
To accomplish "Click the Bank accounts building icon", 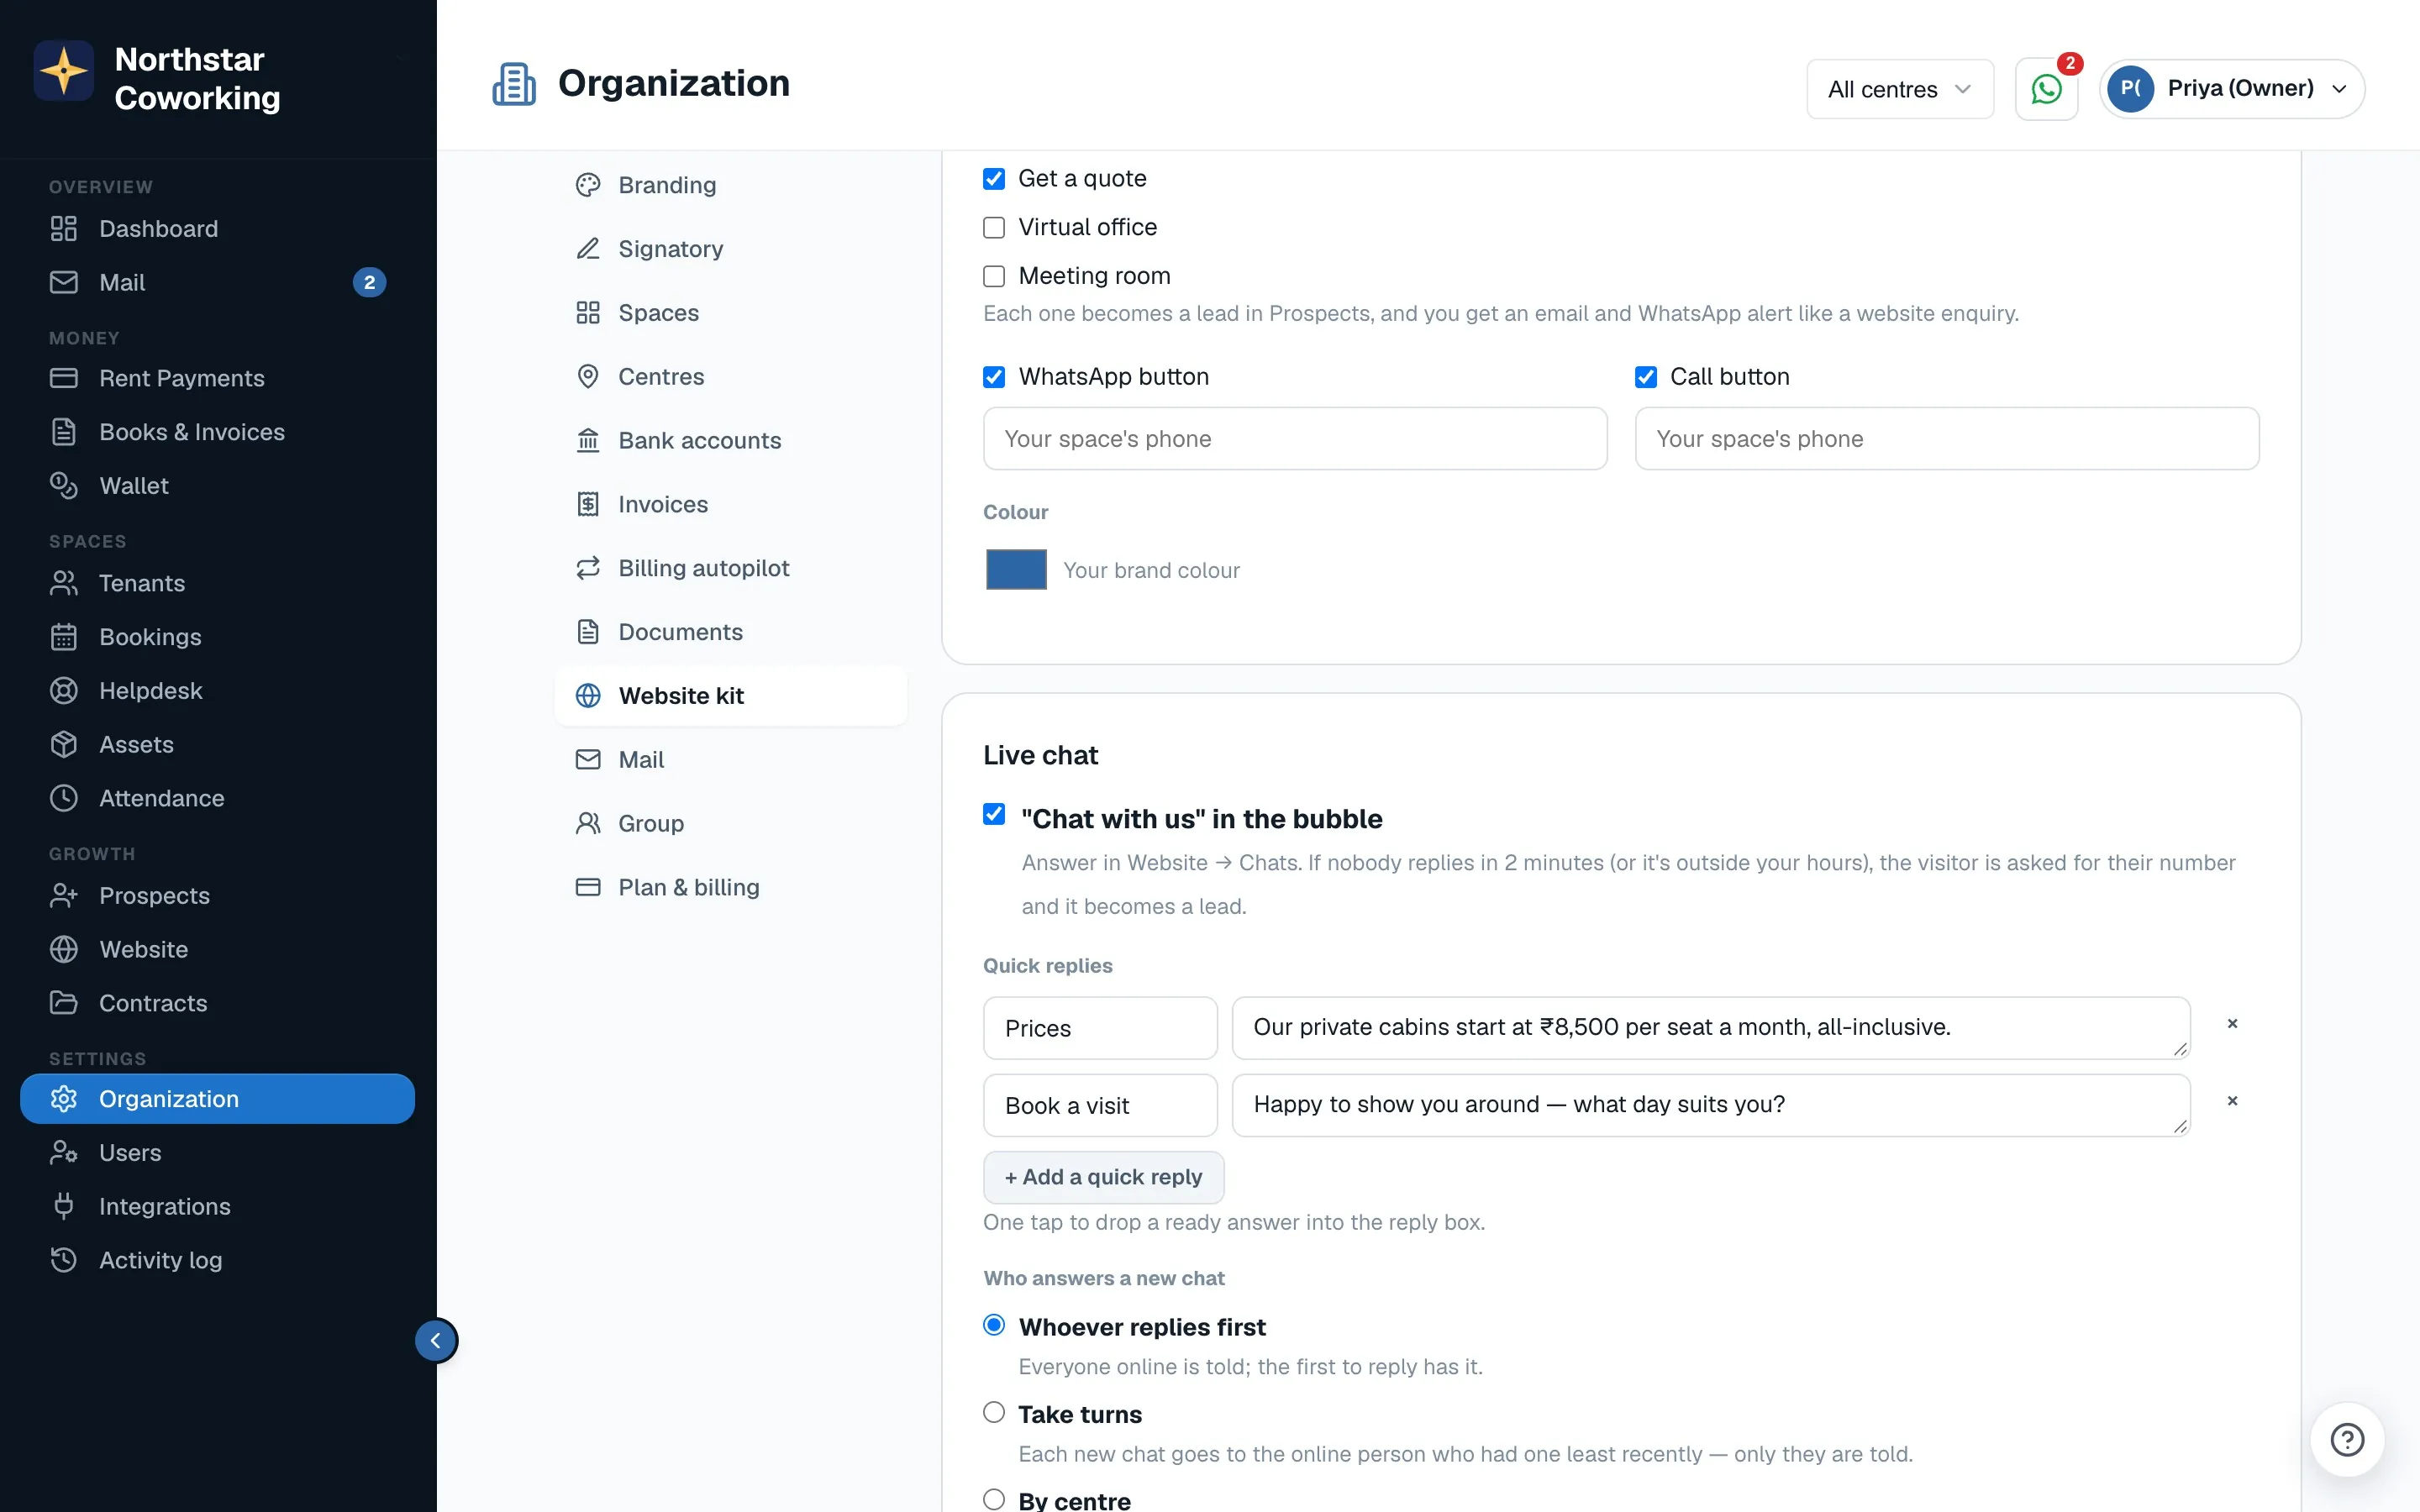I will pyautogui.click(x=588, y=440).
